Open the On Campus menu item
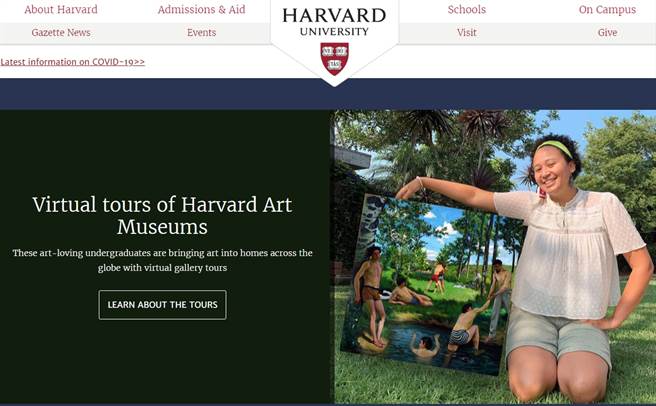The width and height of the screenshot is (656, 406). click(x=607, y=10)
